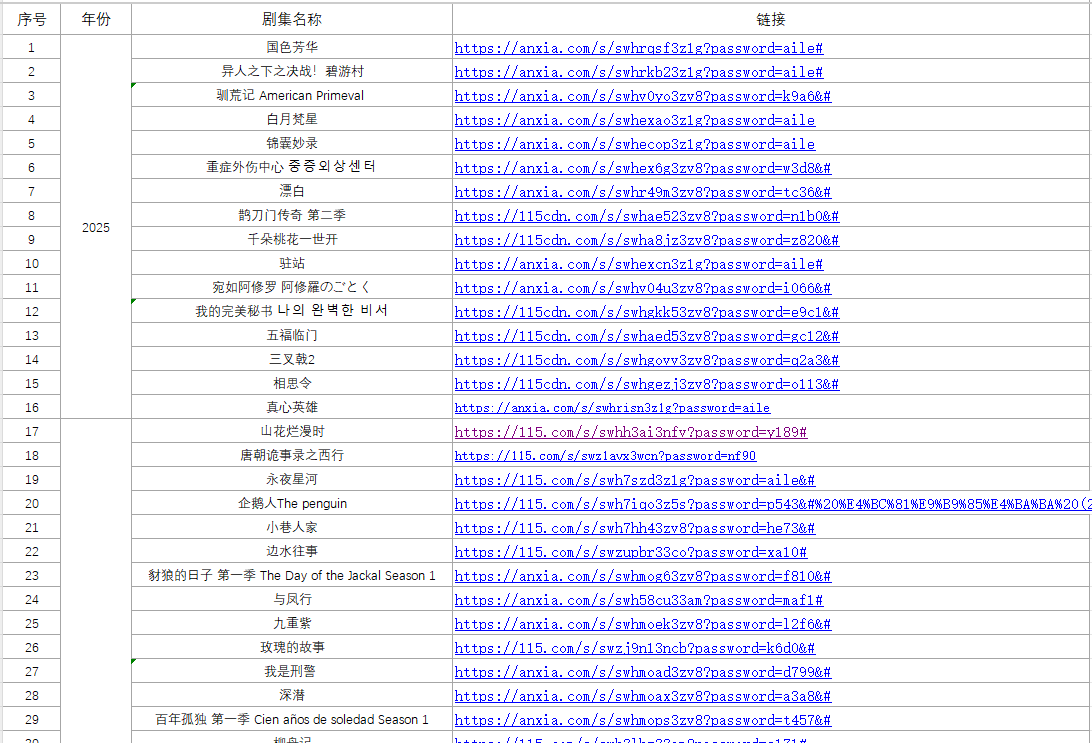Open the link for 永夜星河
This screenshot has width=1092, height=743.
click(x=634, y=480)
